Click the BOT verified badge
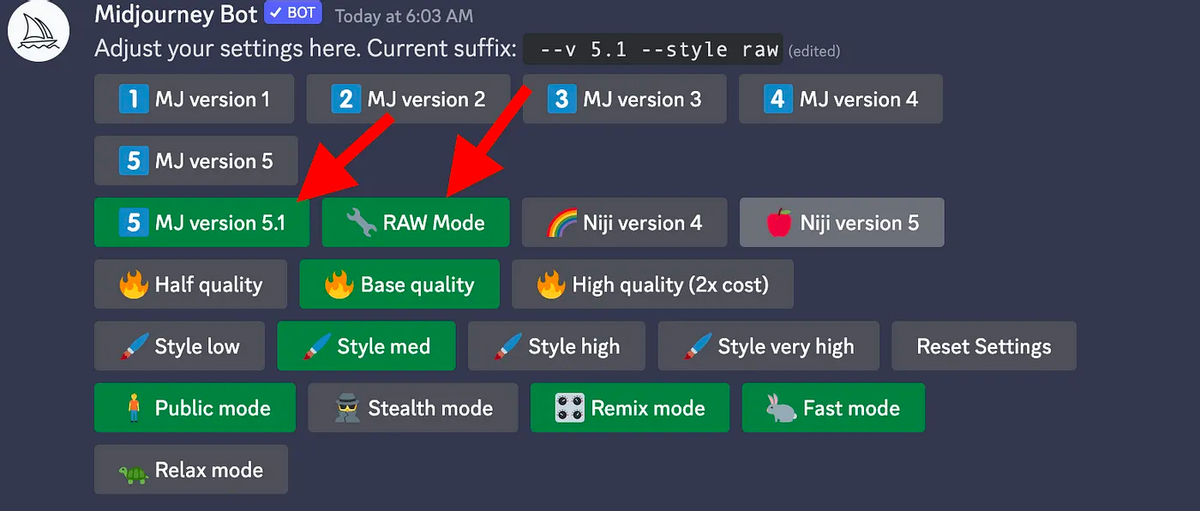The width and height of the screenshot is (1200, 511). 292,14
